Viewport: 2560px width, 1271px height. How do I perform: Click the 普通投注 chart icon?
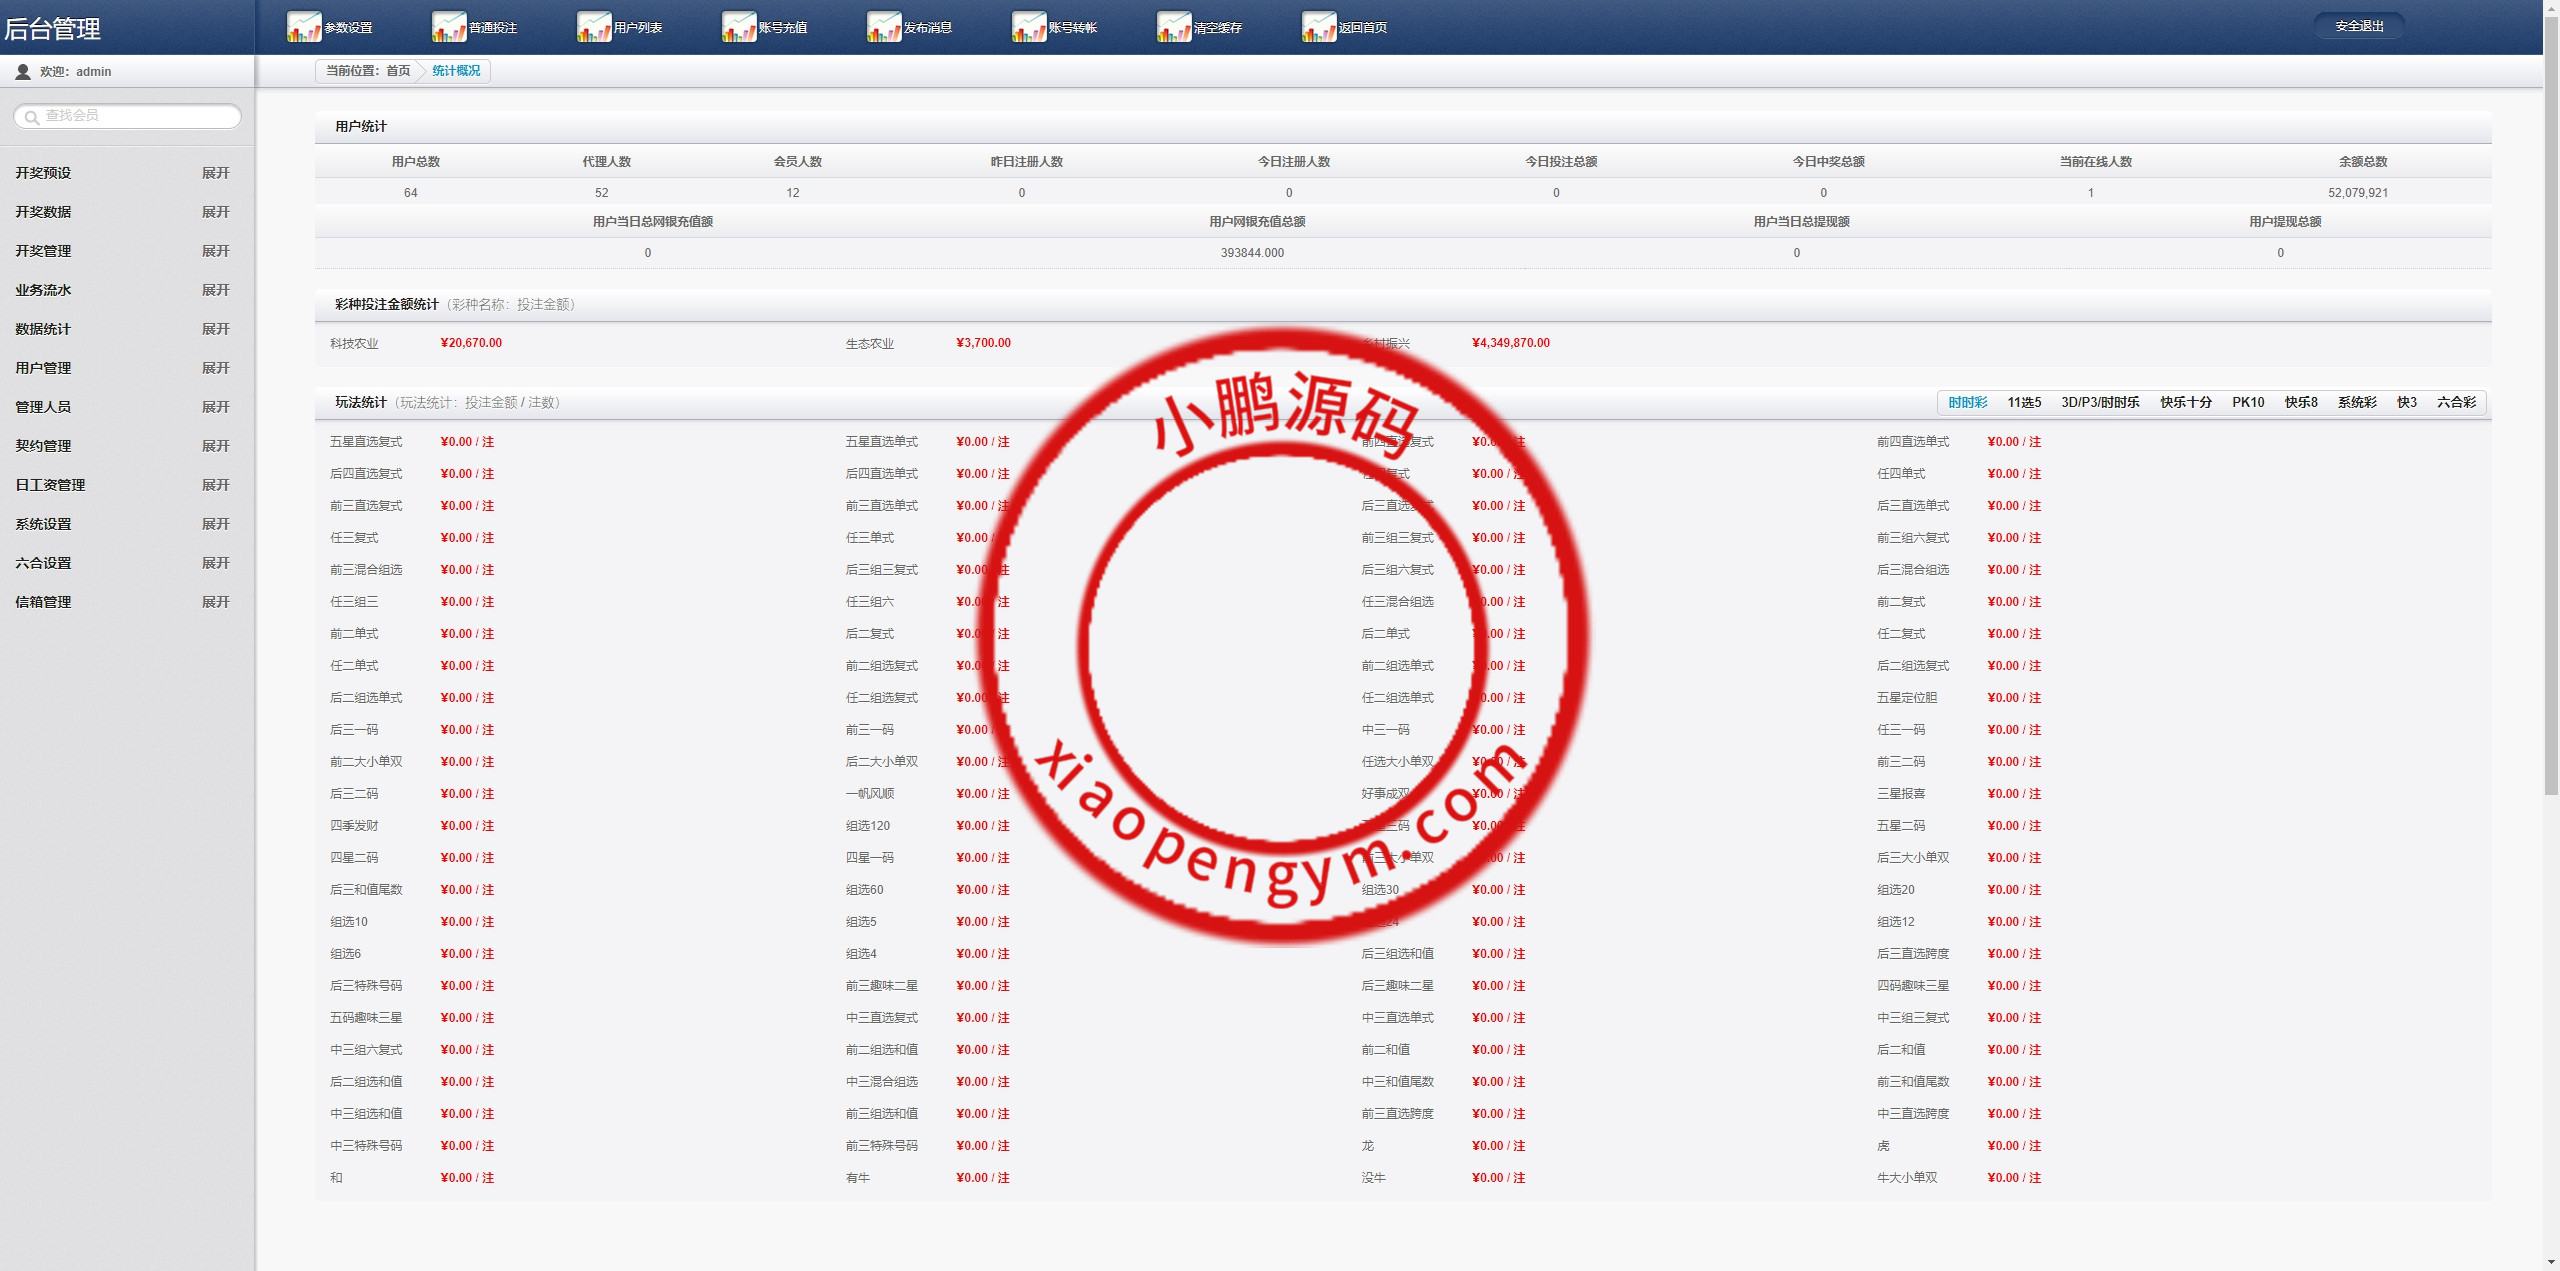tap(448, 27)
